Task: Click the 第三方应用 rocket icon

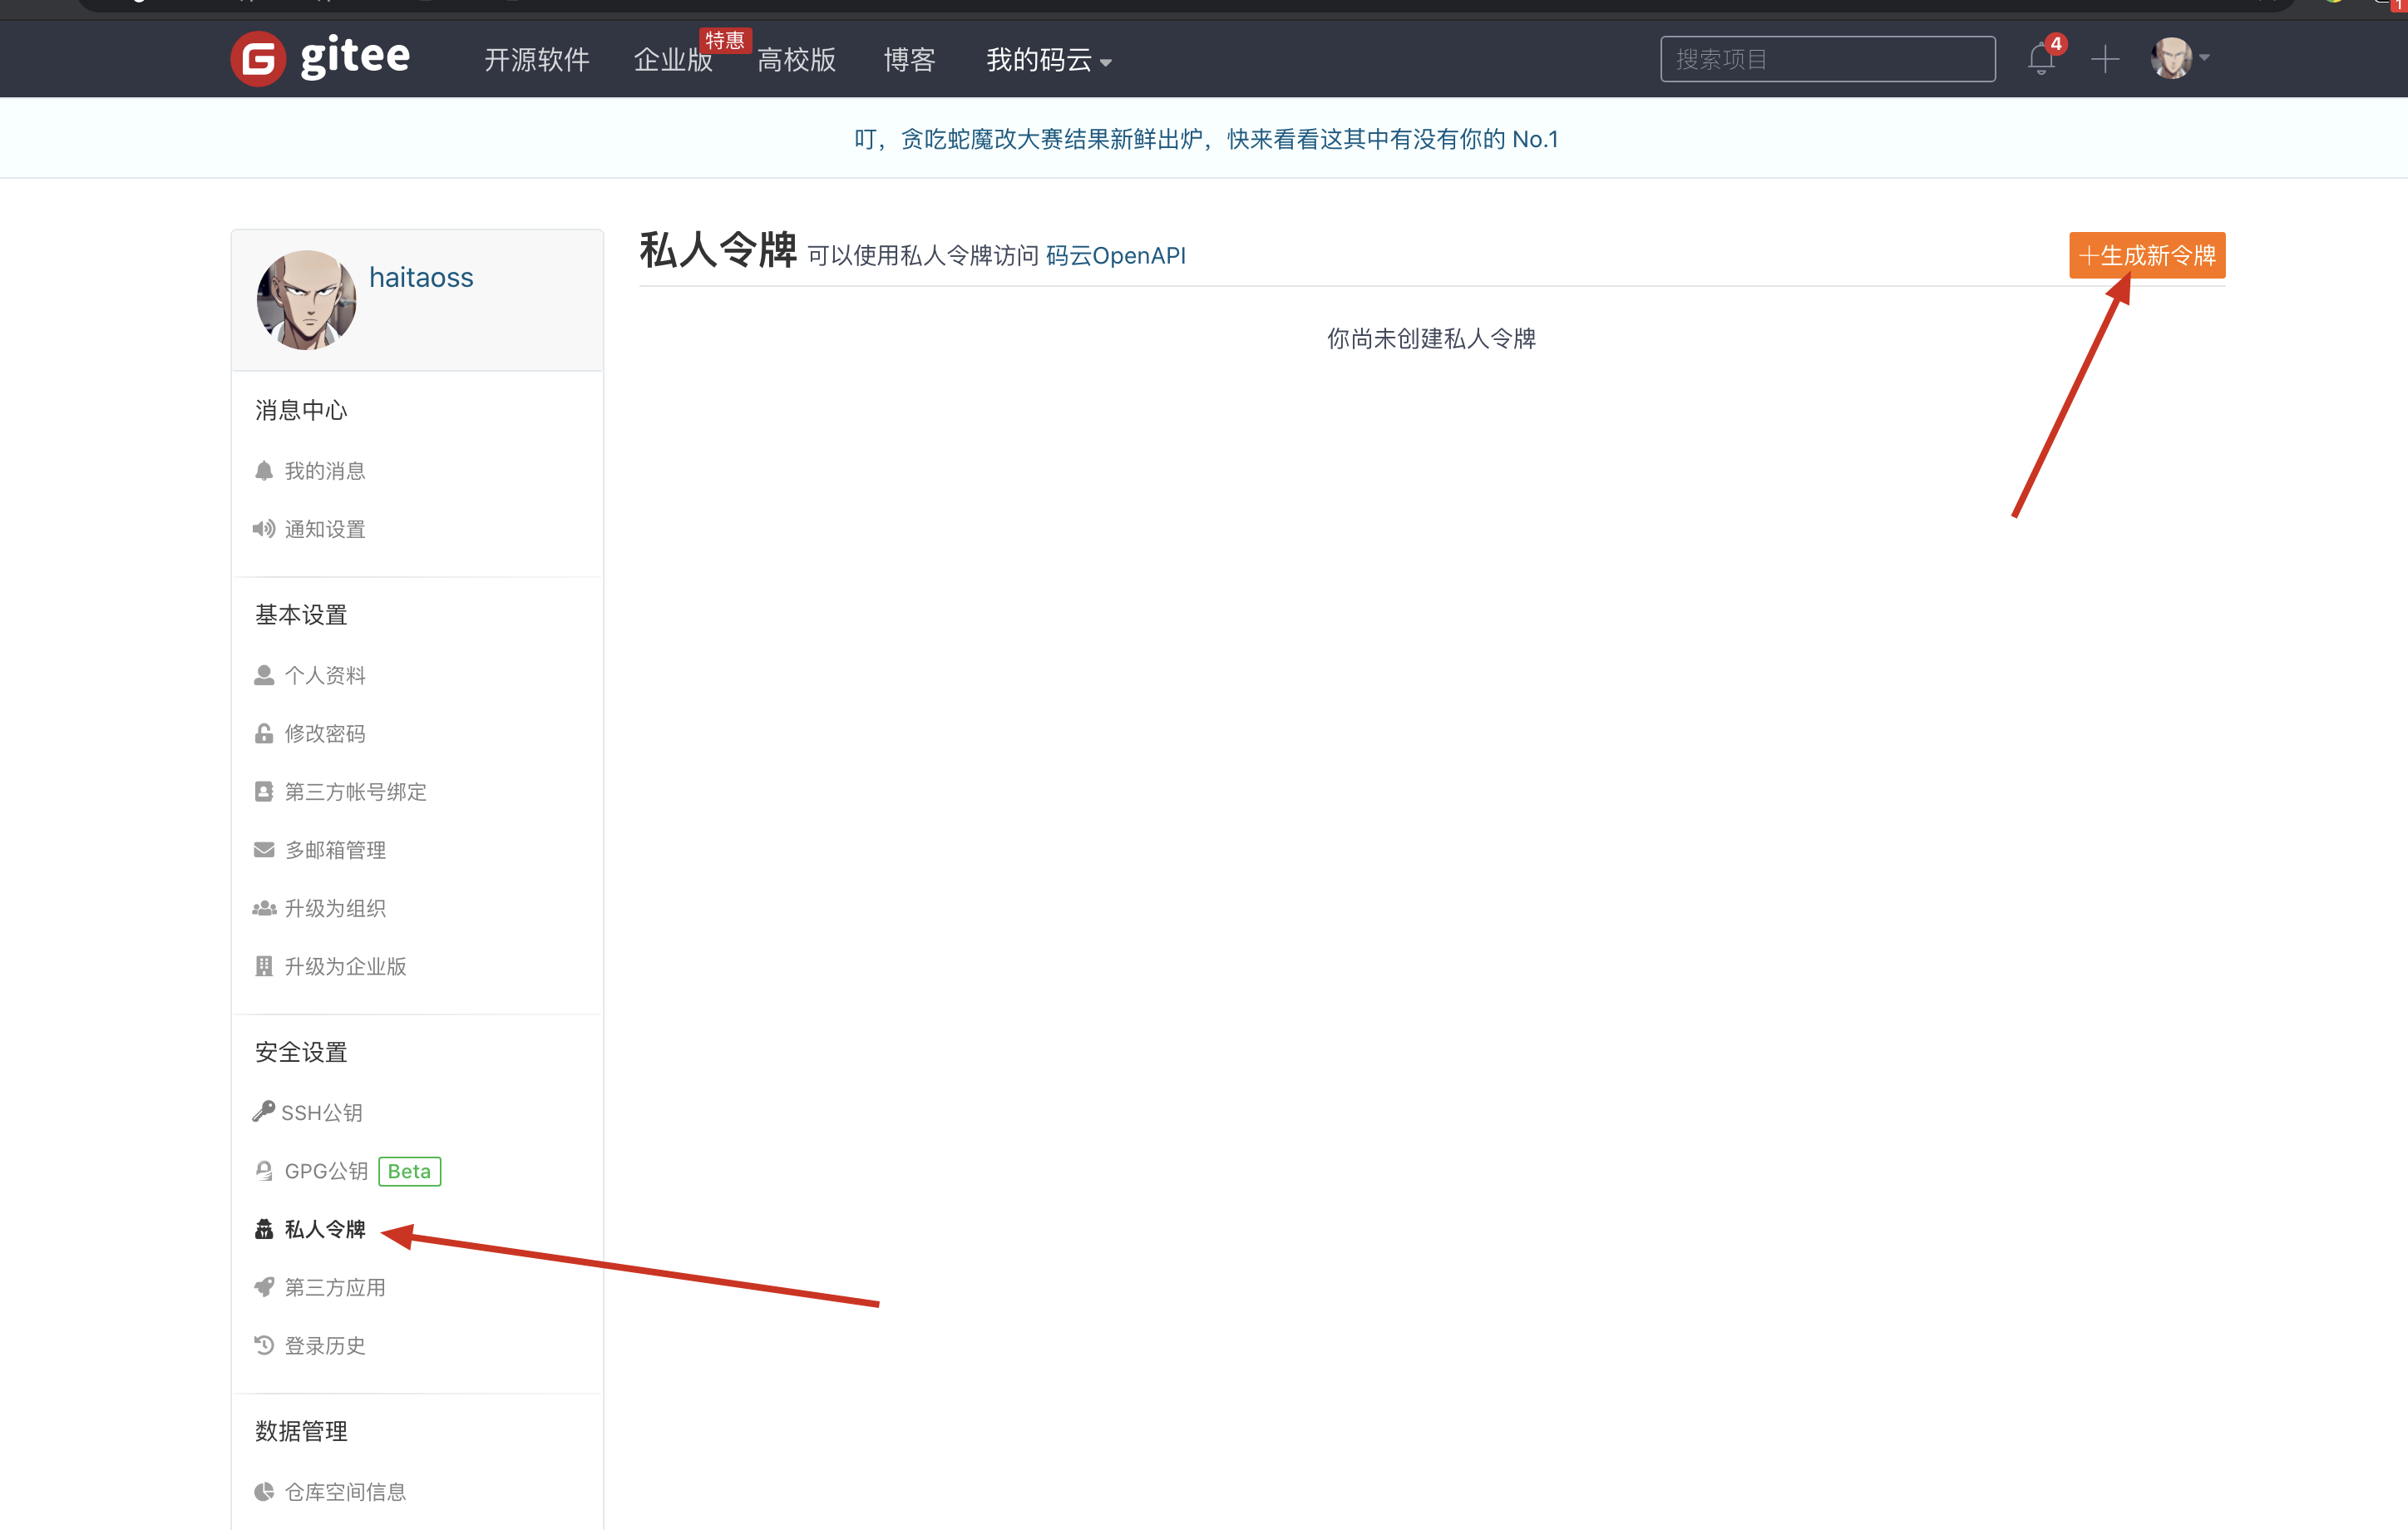Action: [263, 1287]
